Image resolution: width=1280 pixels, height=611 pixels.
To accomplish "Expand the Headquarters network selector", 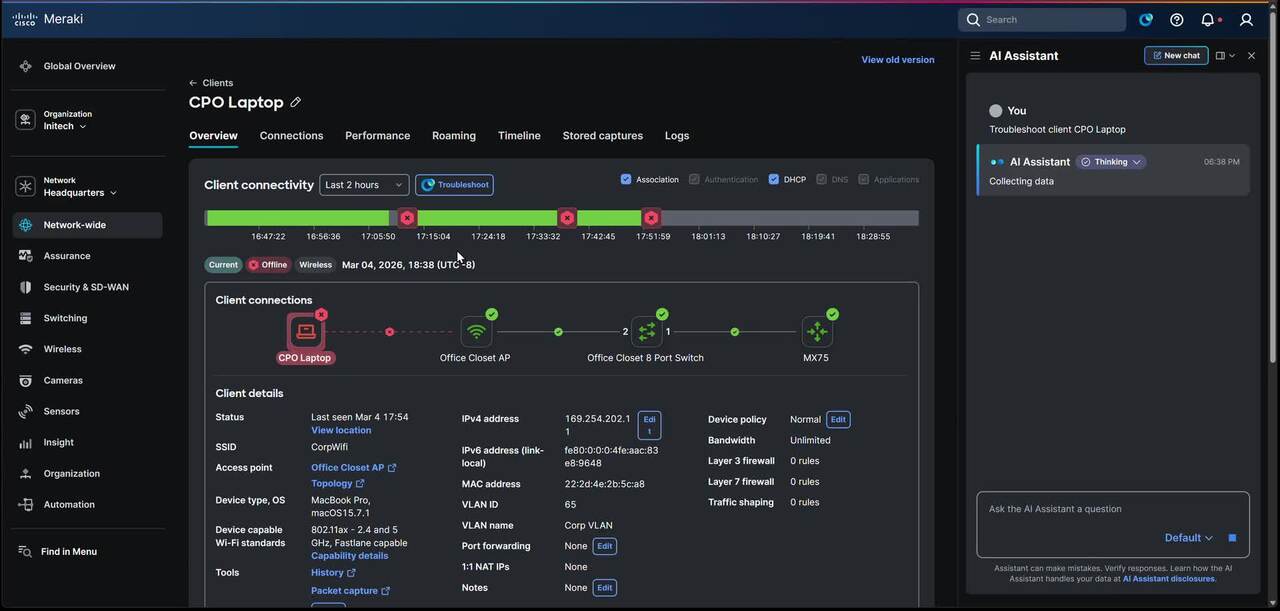I will tap(79, 192).
